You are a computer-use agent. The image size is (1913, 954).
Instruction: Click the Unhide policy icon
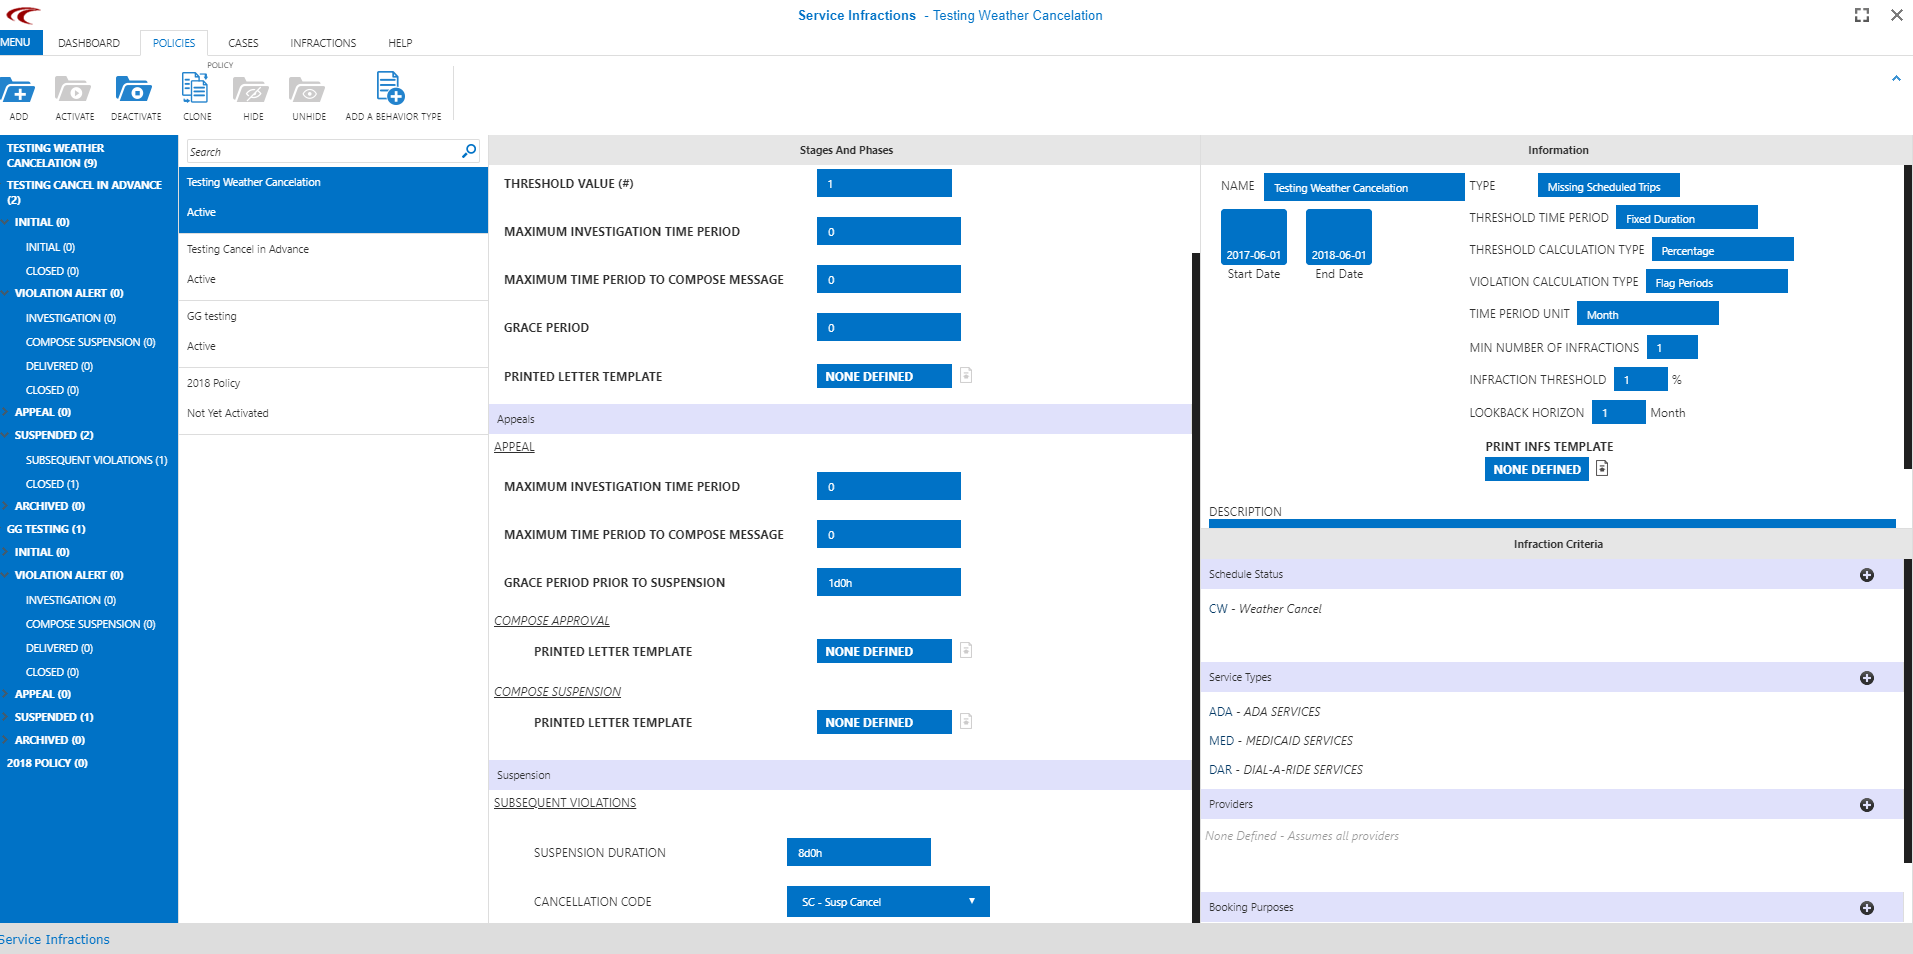click(x=307, y=92)
